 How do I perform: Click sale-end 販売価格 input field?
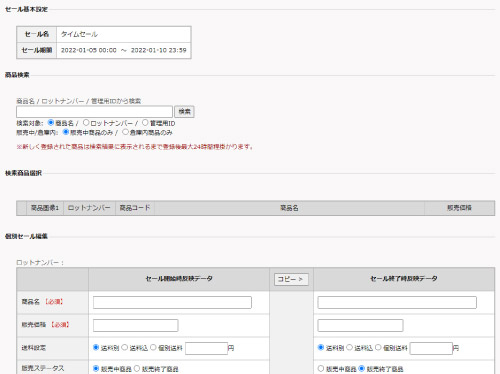coord(360,325)
